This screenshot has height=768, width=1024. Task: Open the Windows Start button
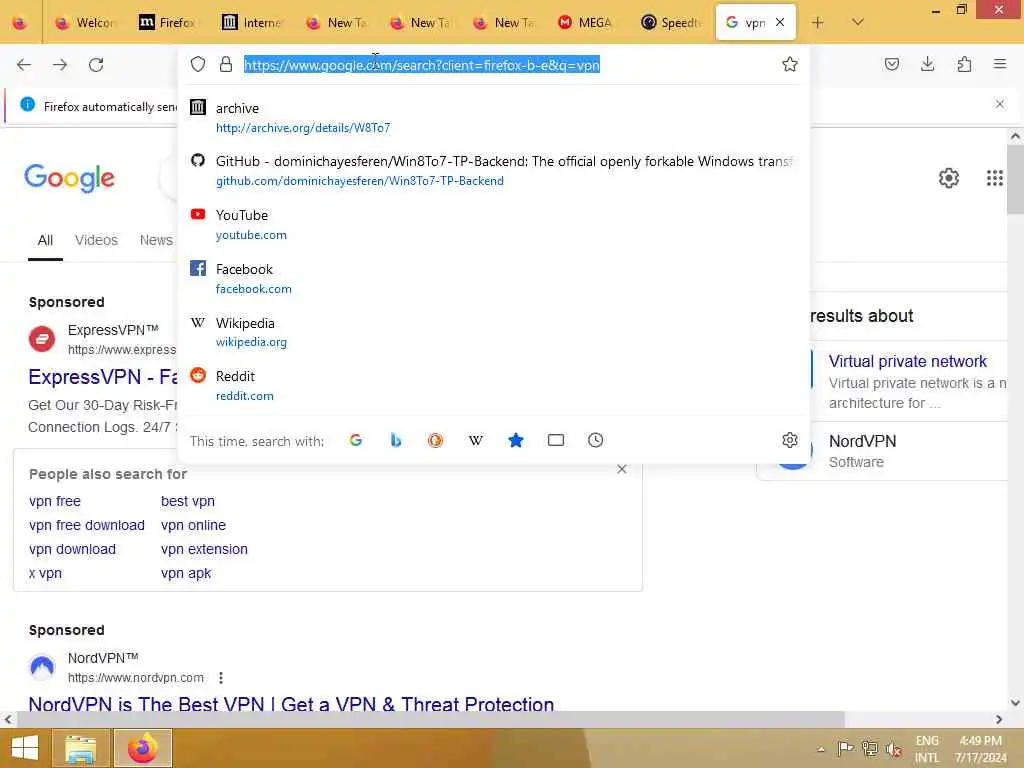click(x=25, y=748)
